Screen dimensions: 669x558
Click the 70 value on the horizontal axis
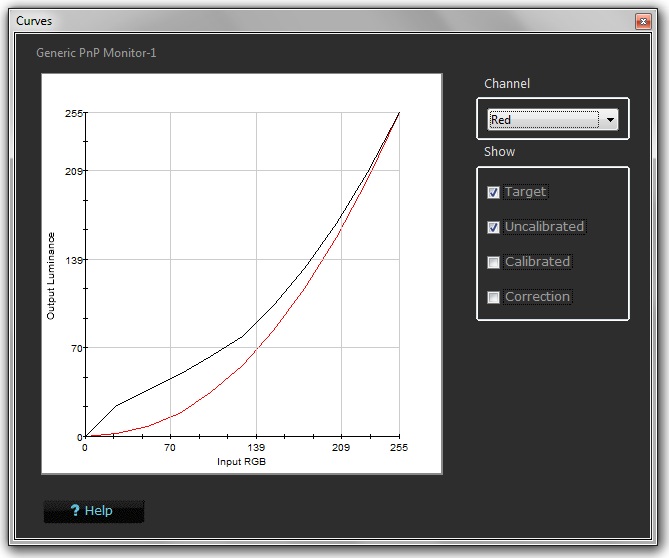coord(170,448)
